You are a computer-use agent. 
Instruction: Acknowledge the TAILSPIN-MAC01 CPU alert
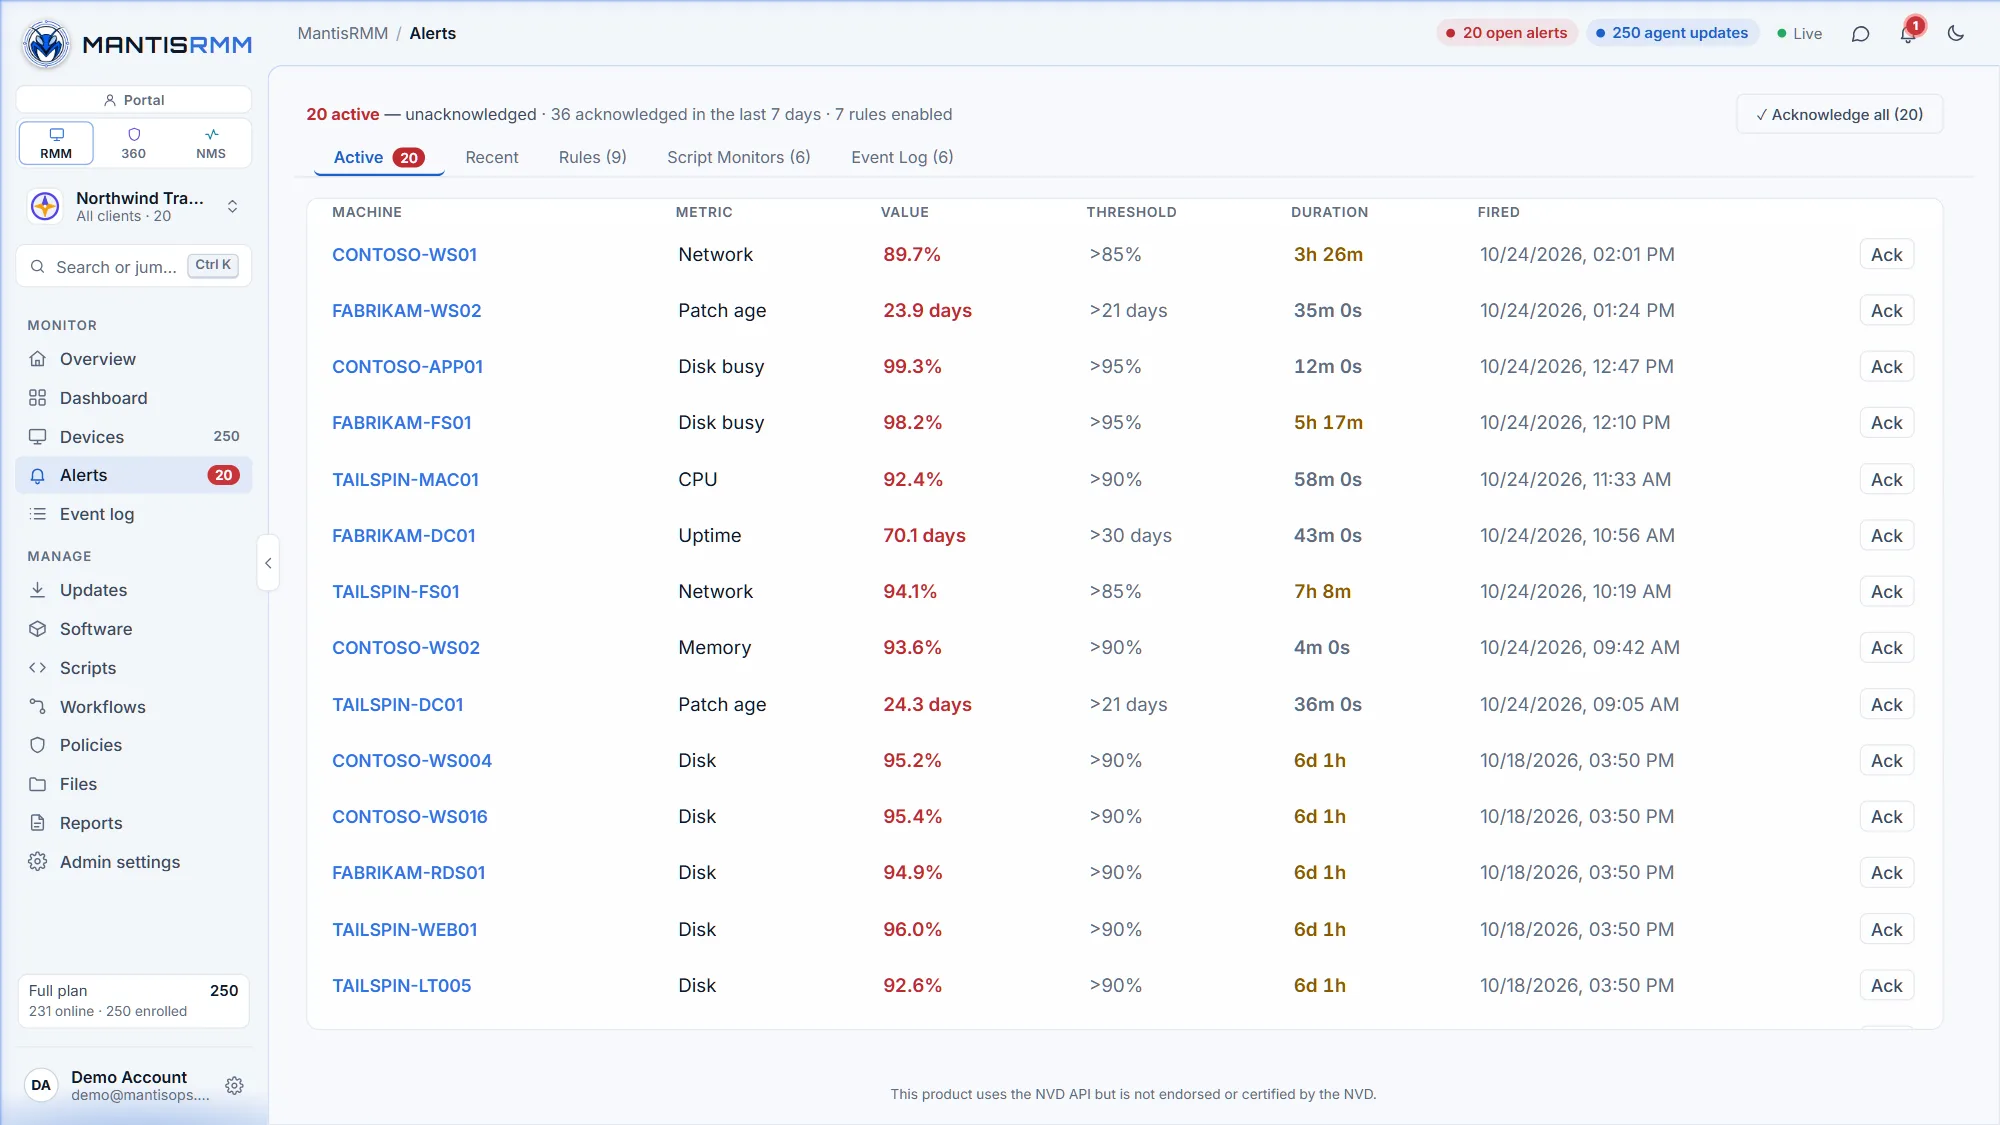pyautogui.click(x=1887, y=480)
